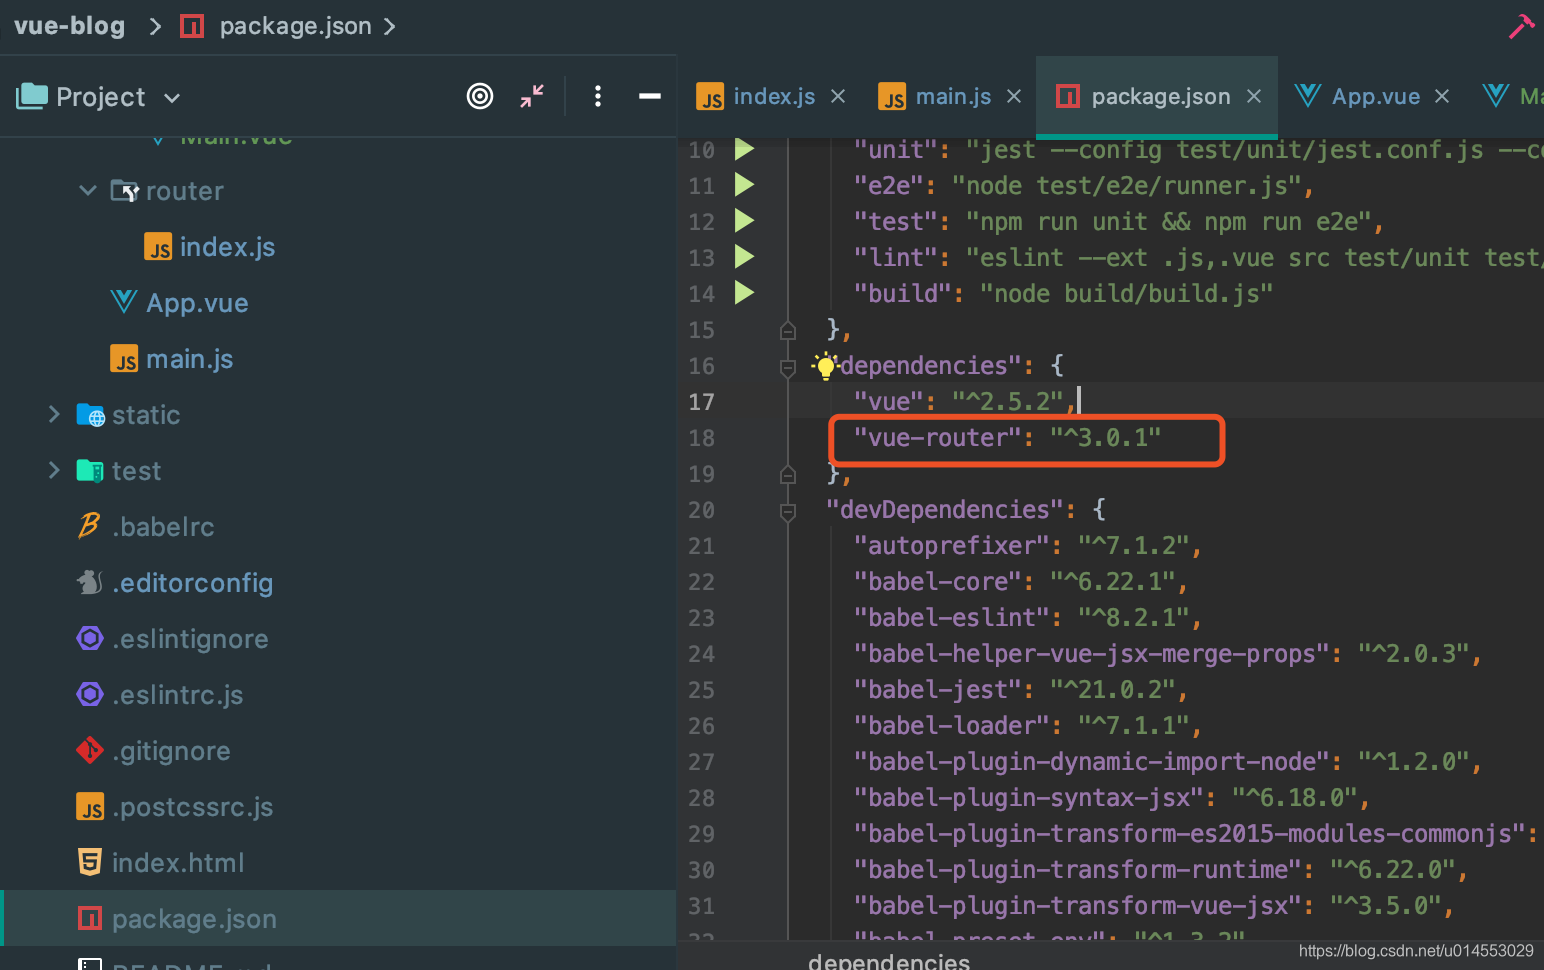
Task: Click the "devDependencies" key
Action: pyautogui.click(x=945, y=509)
